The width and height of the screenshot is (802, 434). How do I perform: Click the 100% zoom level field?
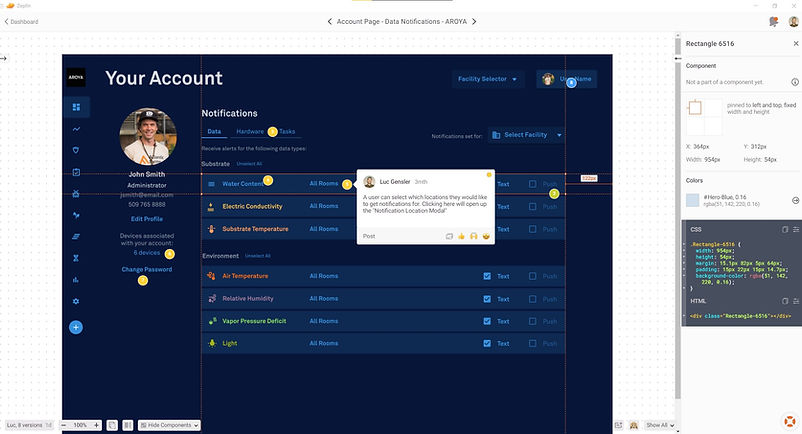coord(80,425)
